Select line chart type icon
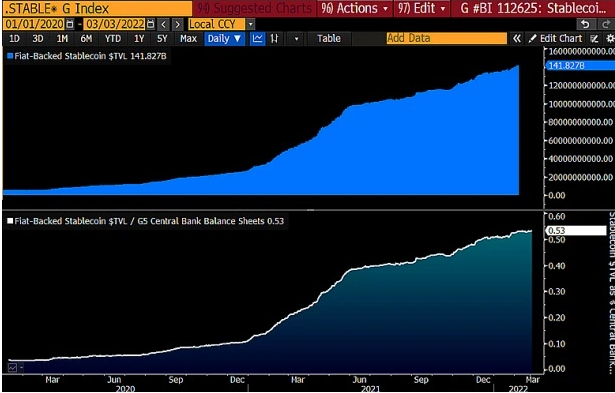This screenshot has width=615, height=393. (x=258, y=38)
